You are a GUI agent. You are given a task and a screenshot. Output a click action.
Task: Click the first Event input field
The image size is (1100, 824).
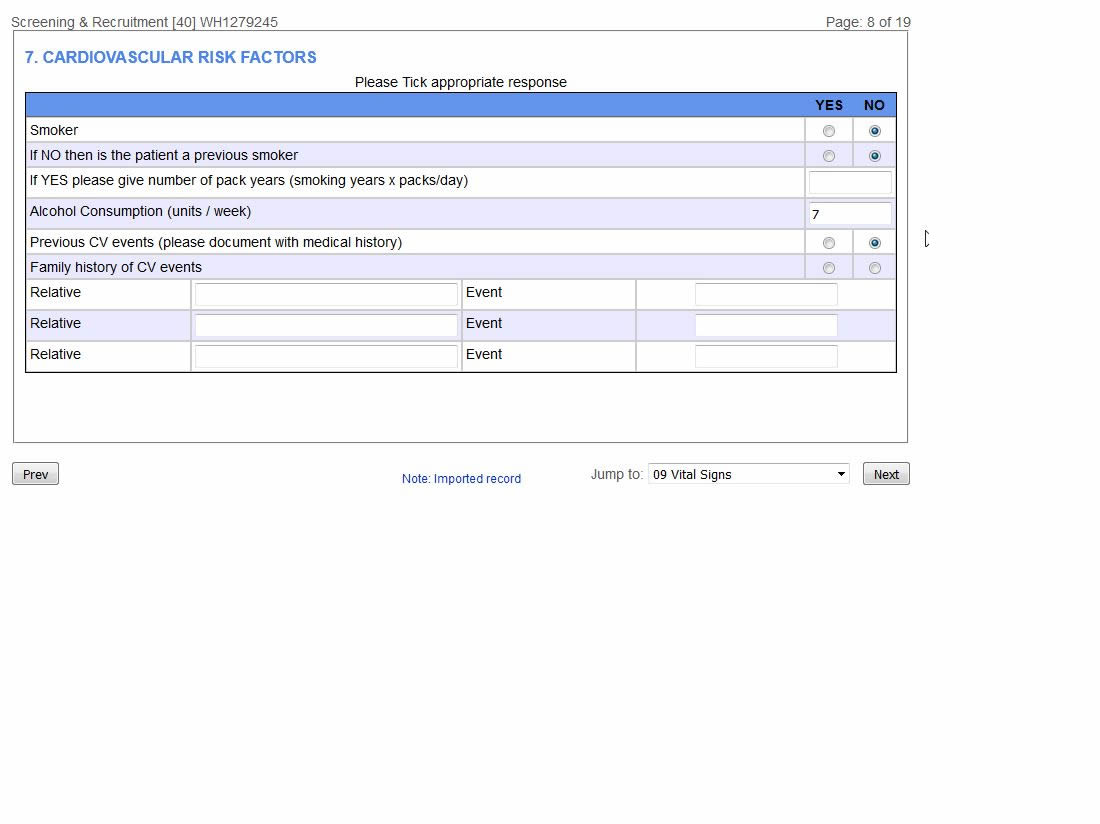click(x=766, y=293)
